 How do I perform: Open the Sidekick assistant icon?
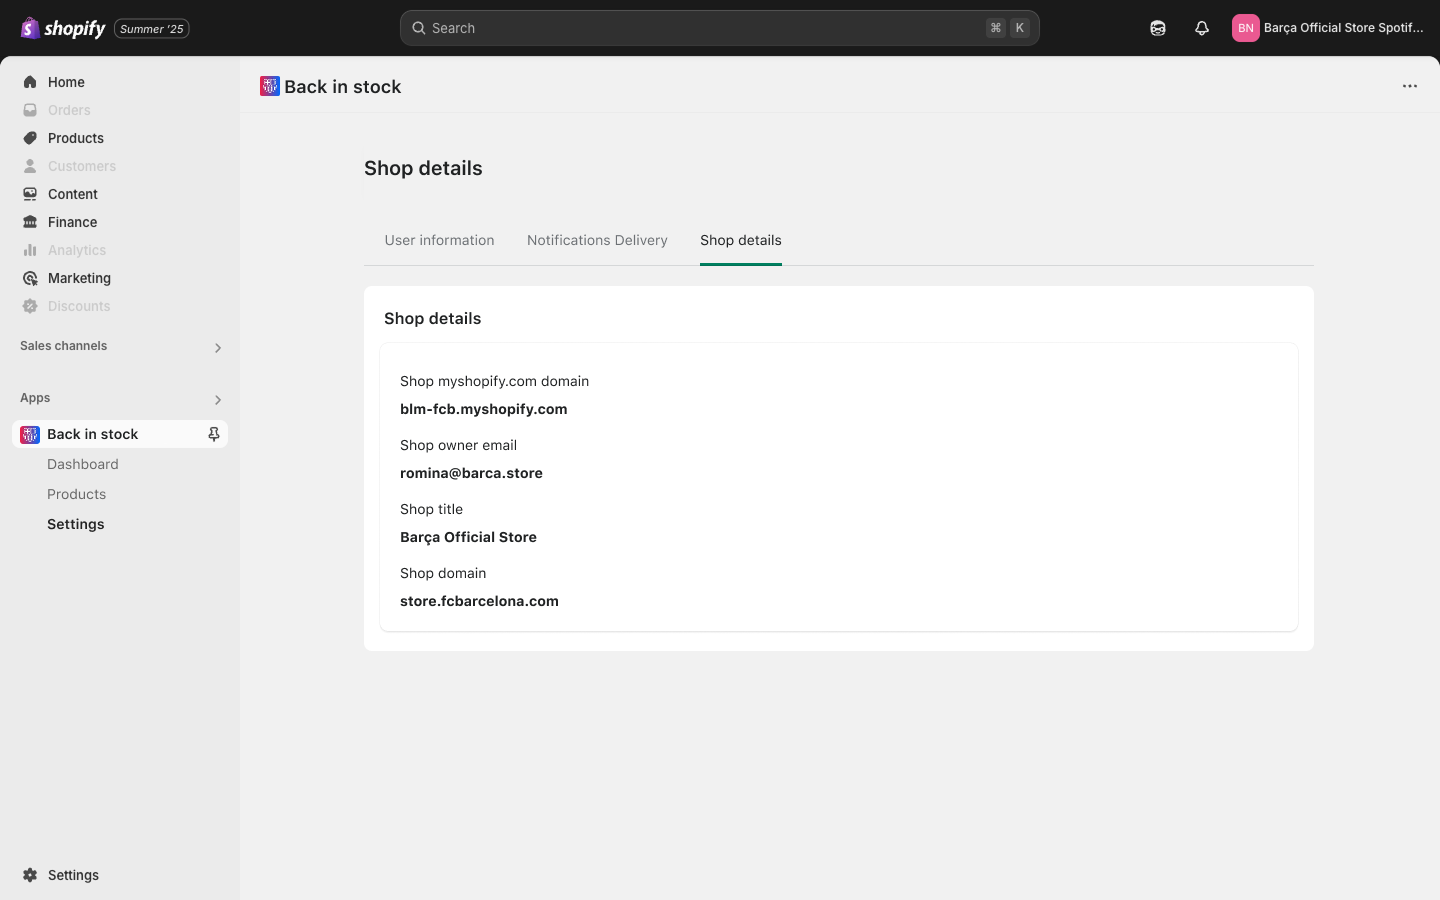1158,28
